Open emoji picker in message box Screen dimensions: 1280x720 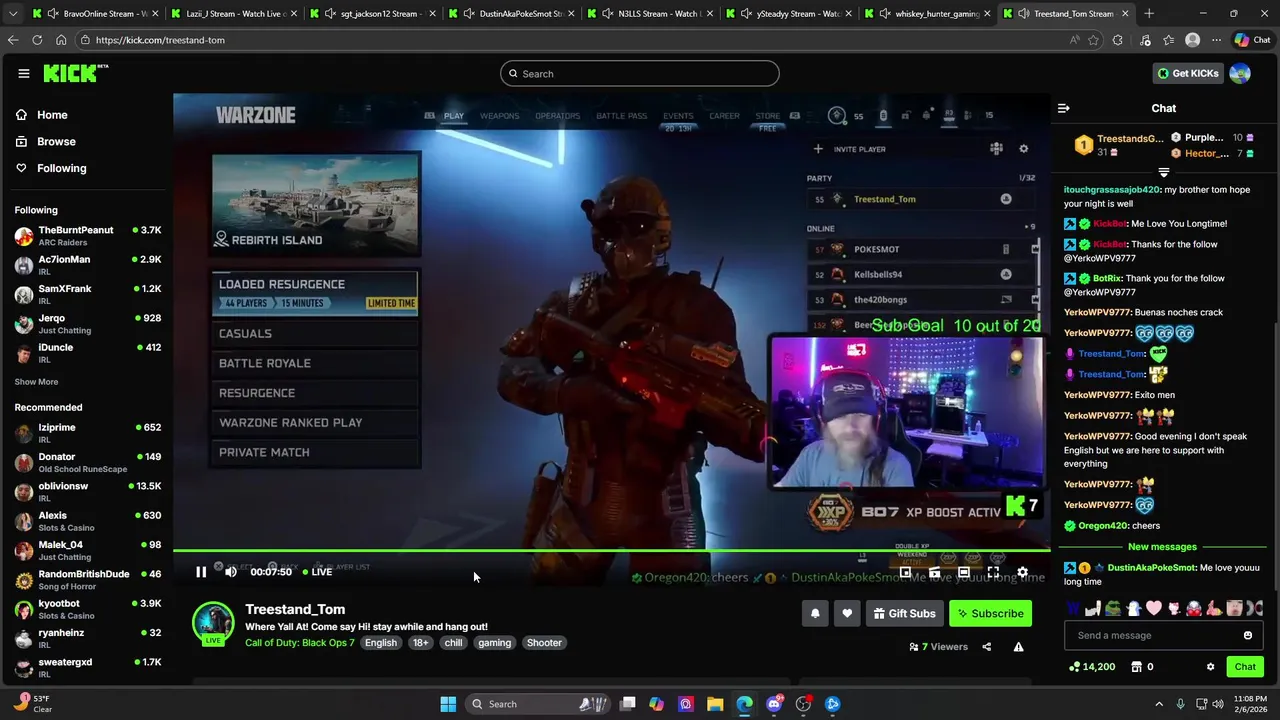point(1247,635)
